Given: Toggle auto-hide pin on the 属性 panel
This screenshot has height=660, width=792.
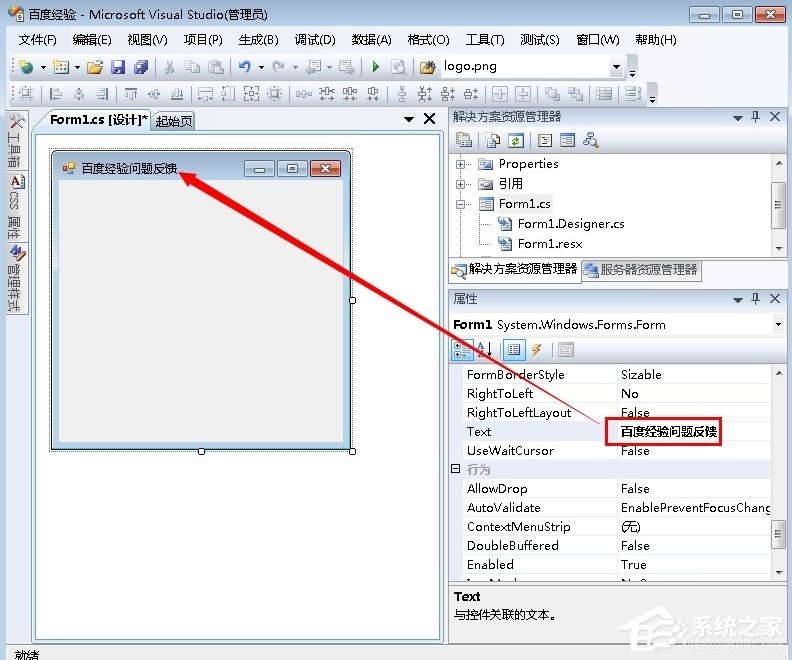Looking at the screenshot, I should [x=756, y=299].
